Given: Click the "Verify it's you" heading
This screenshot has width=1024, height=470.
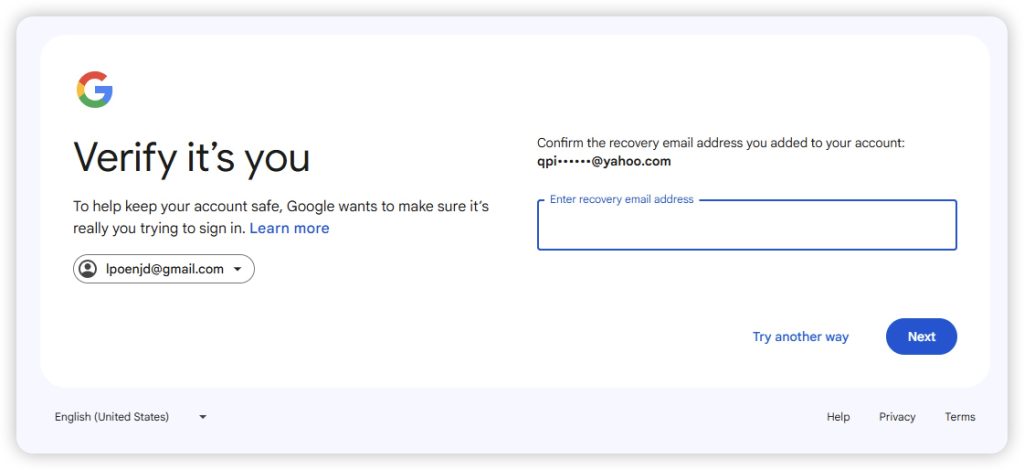Looking at the screenshot, I should pyautogui.click(x=192, y=158).
